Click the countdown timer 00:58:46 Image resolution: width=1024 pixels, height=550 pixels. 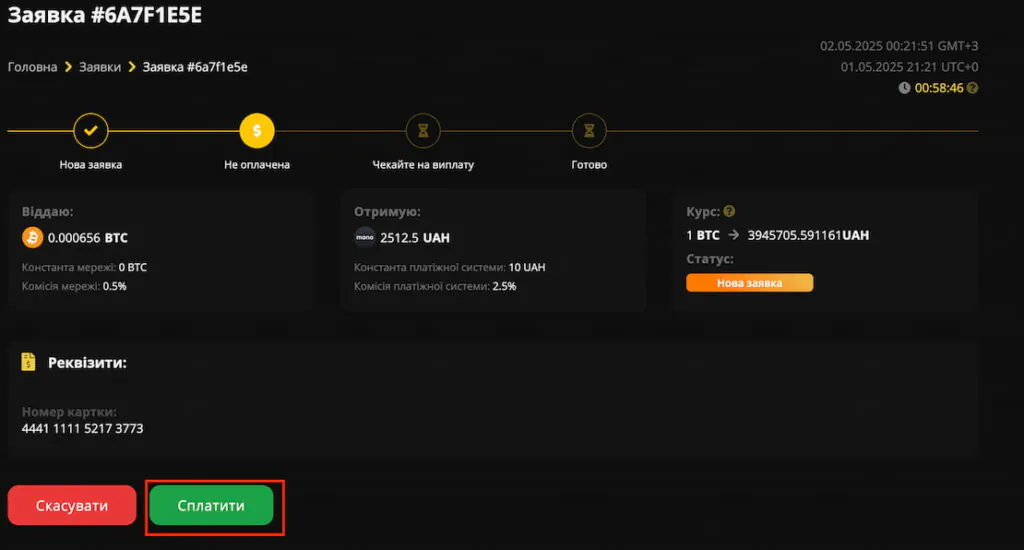[939, 88]
